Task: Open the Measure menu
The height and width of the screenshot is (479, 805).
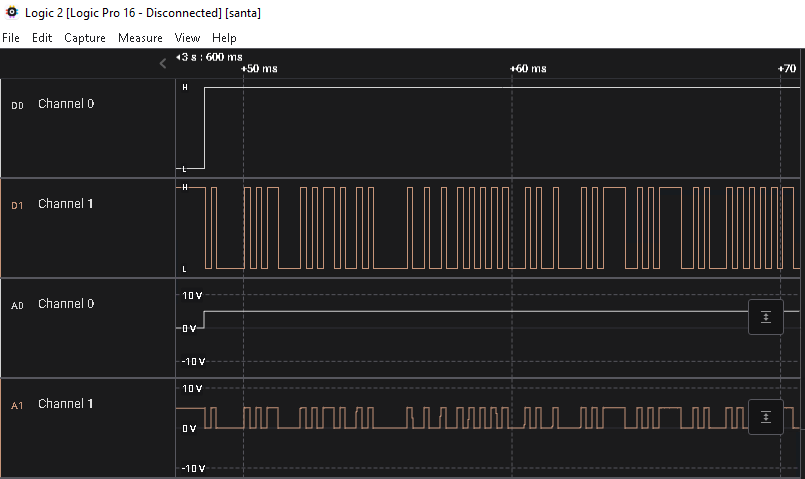Action: [x=140, y=38]
